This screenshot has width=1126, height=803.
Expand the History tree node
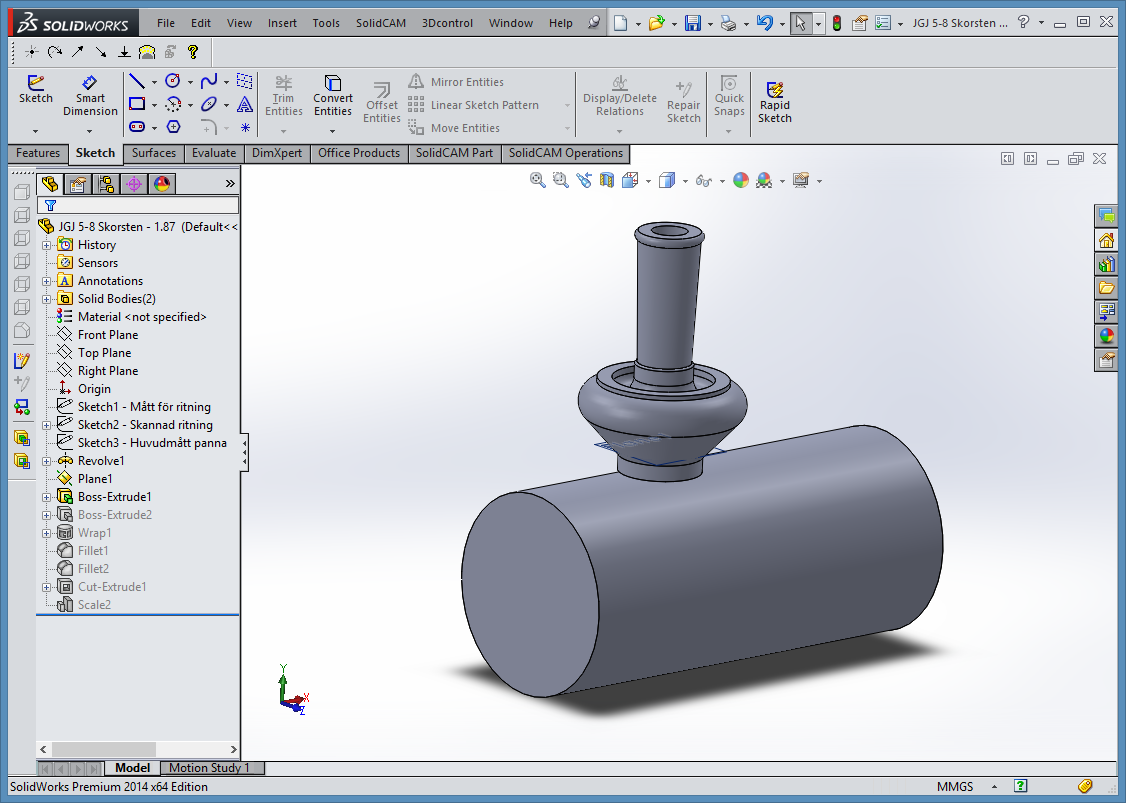(x=47, y=245)
